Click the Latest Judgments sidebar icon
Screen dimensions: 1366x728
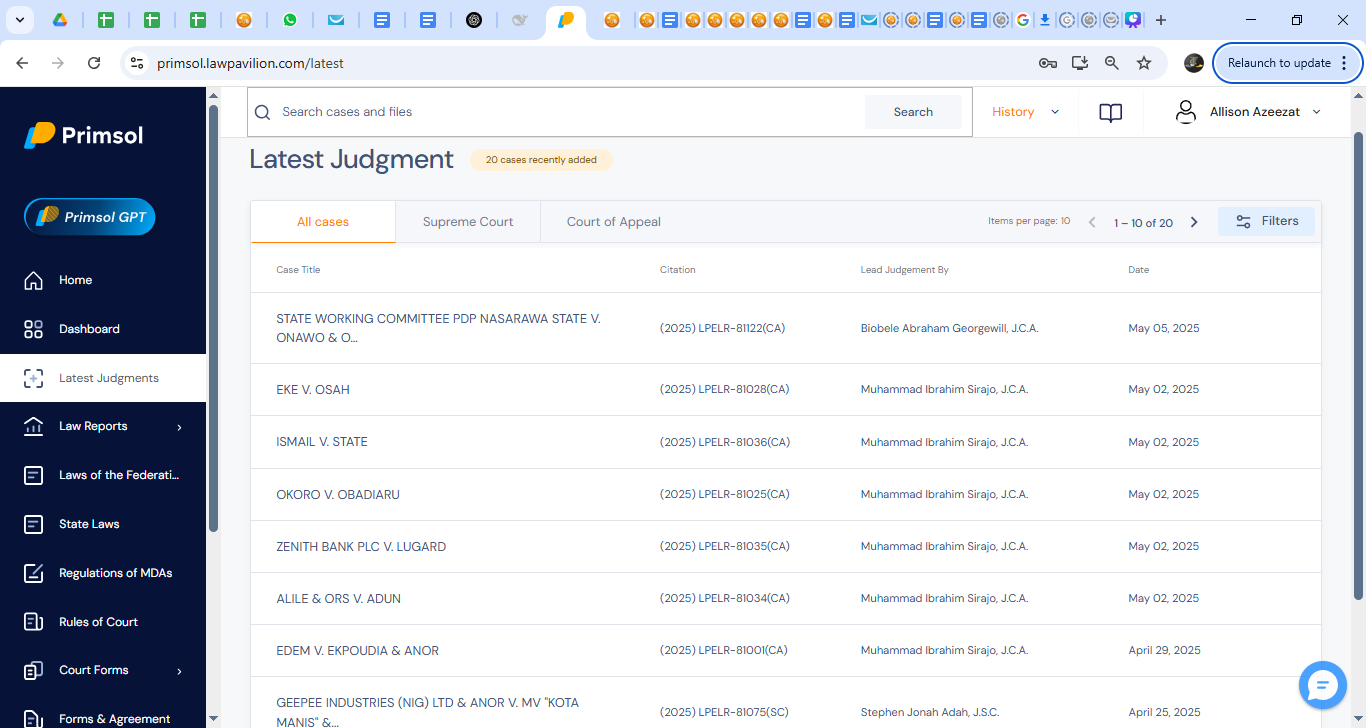(33, 378)
